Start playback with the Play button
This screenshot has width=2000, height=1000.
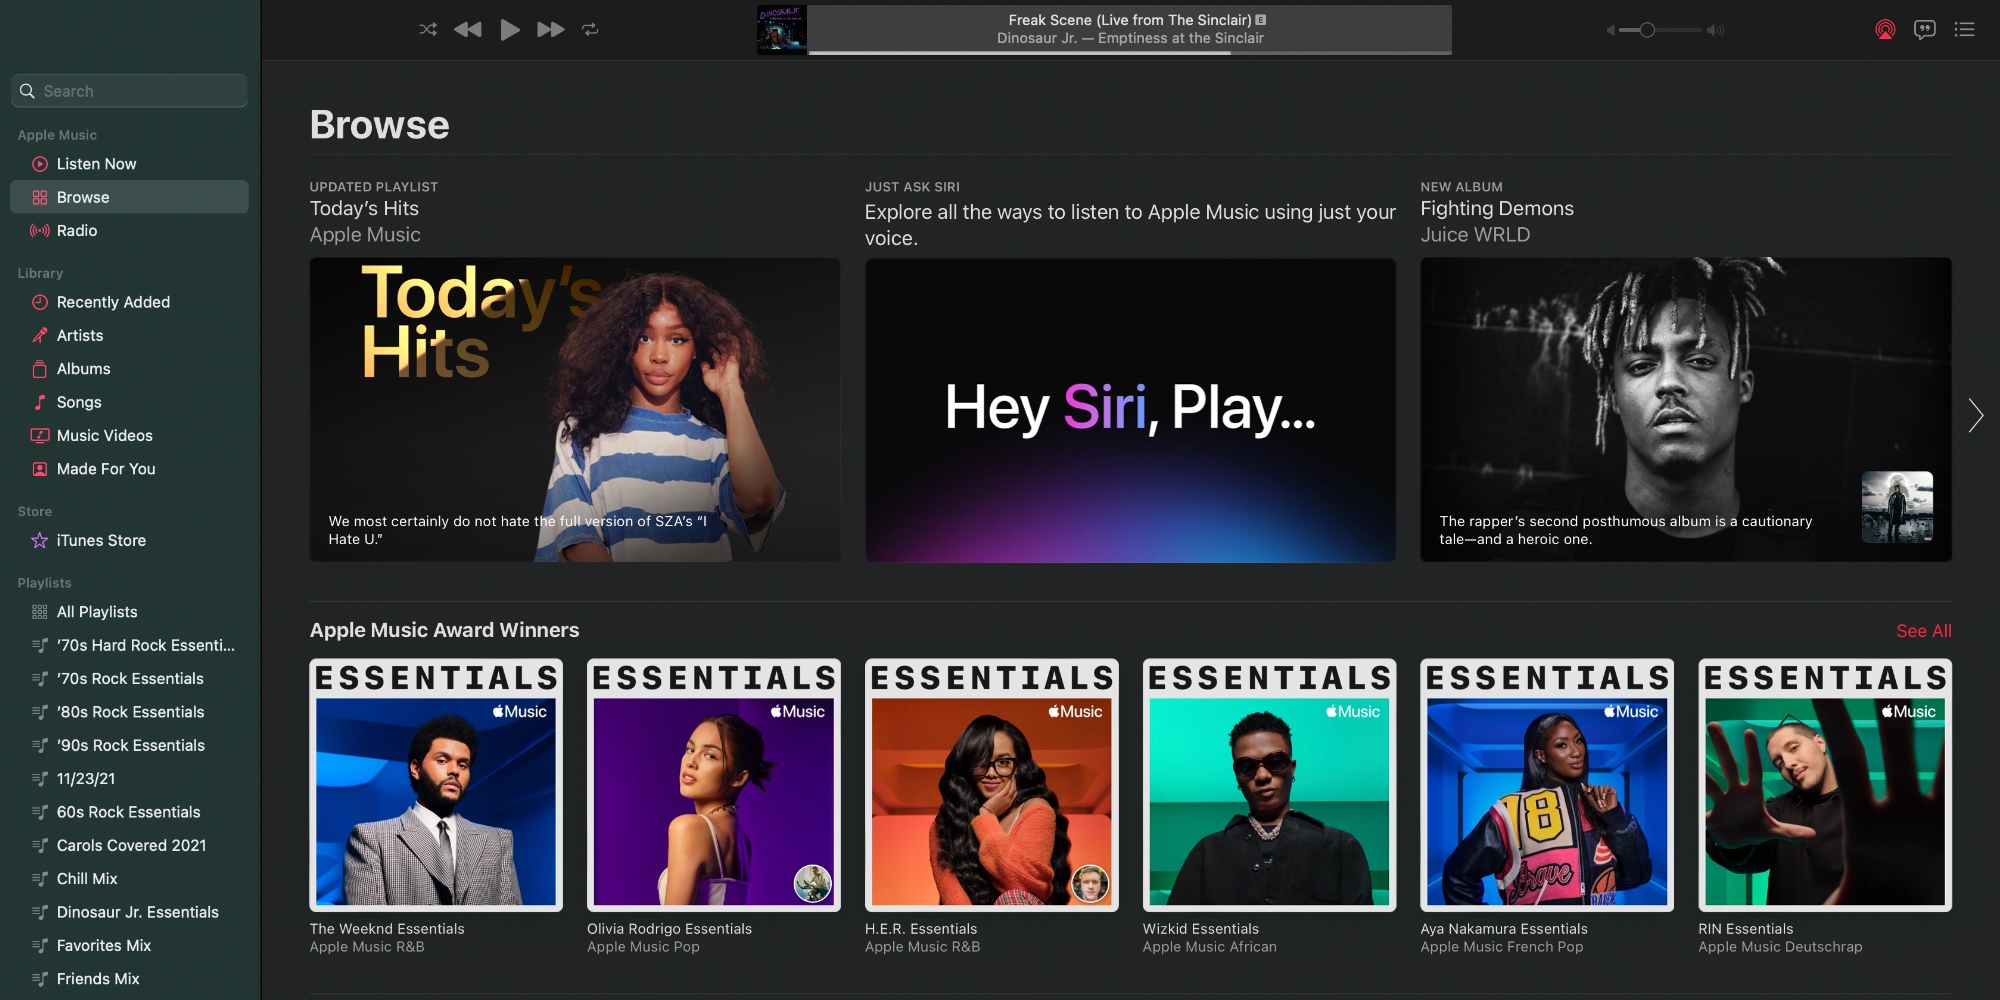509,29
